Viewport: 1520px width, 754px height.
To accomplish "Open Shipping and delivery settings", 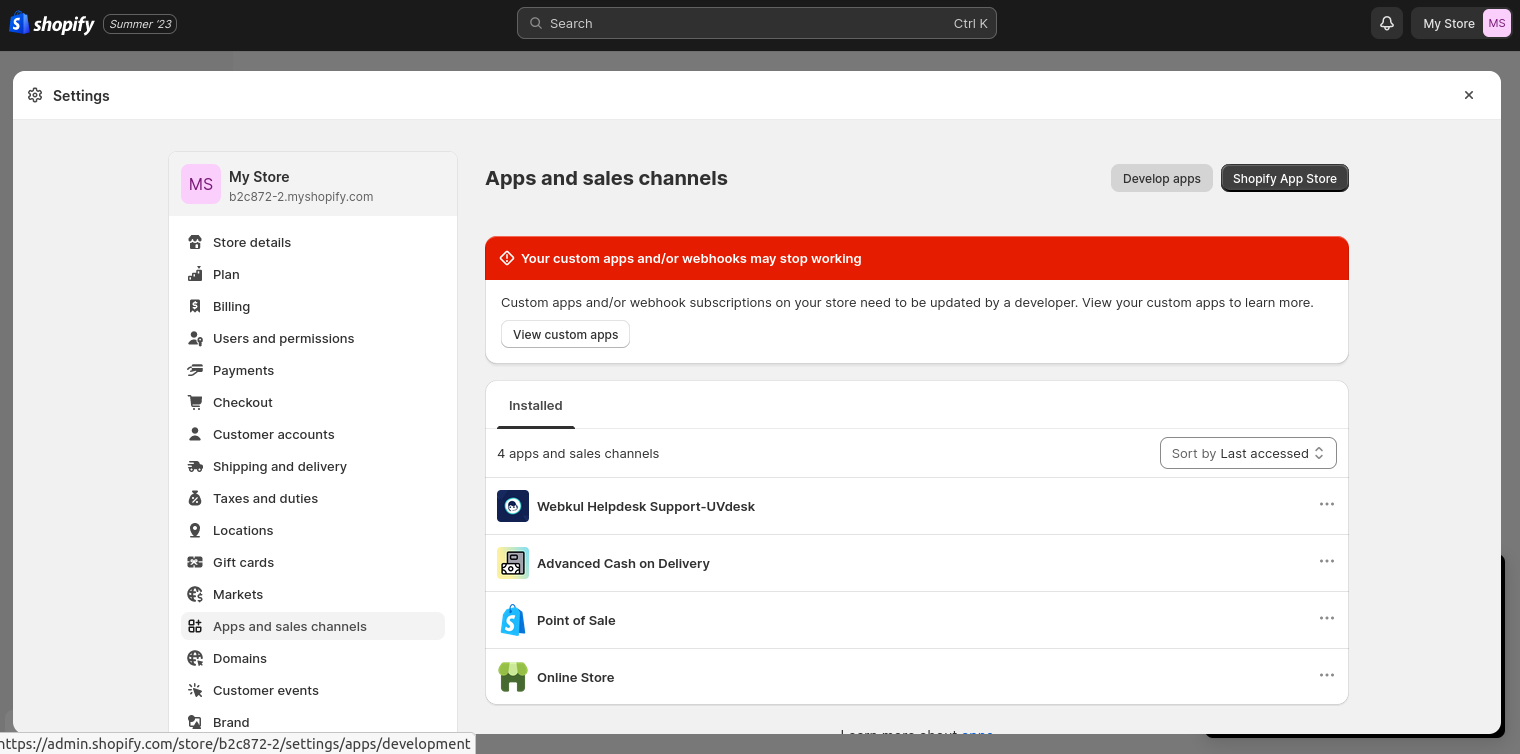I will click(313, 466).
